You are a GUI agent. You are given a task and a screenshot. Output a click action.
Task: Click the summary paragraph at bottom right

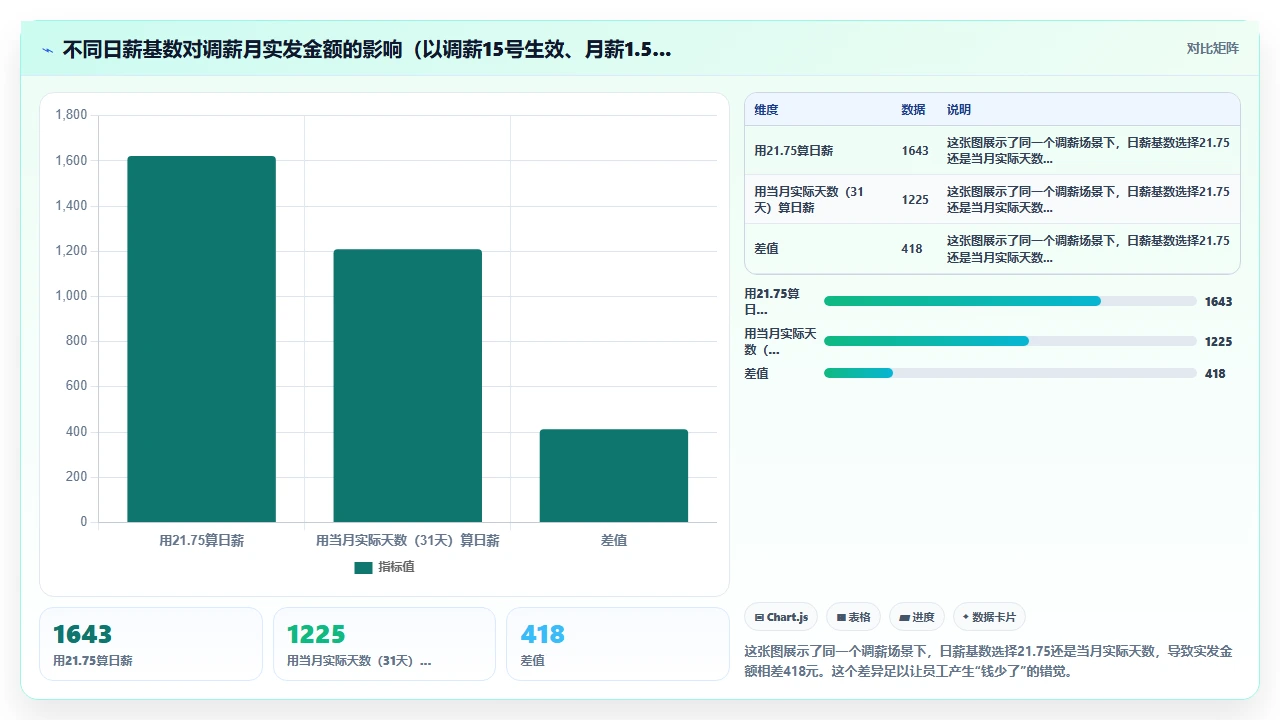tap(988, 661)
